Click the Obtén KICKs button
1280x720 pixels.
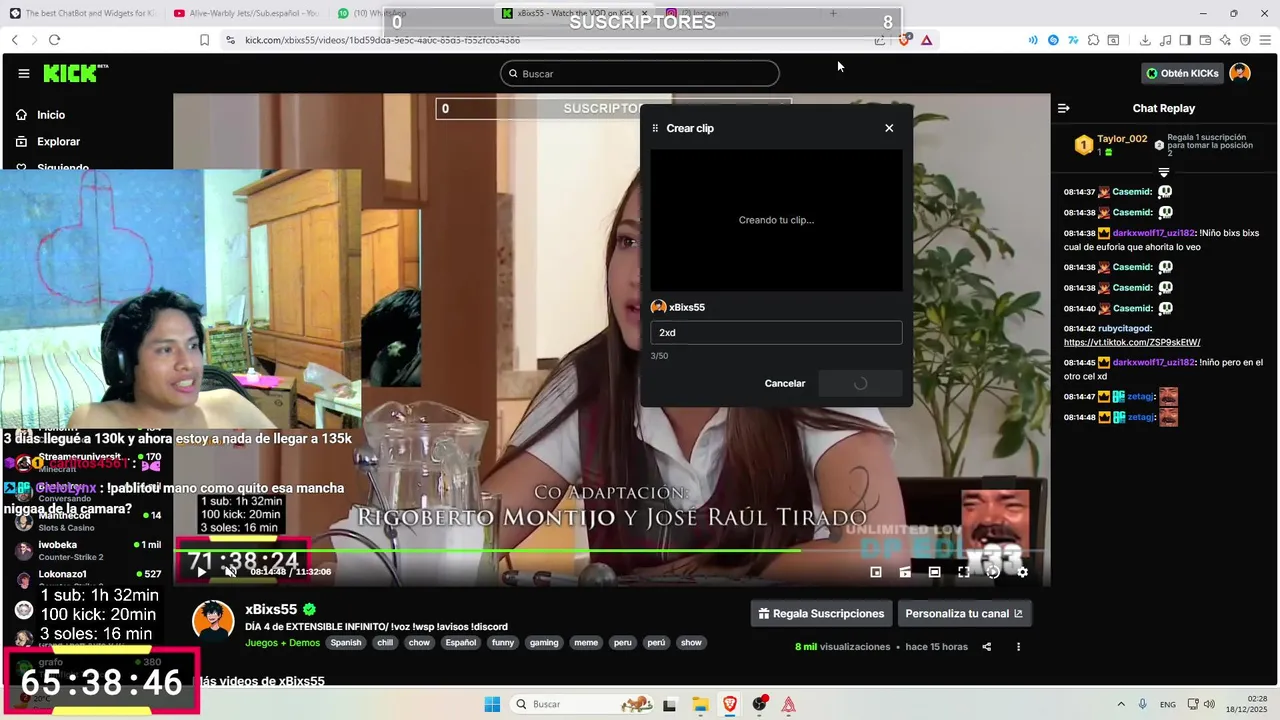tap(1182, 73)
